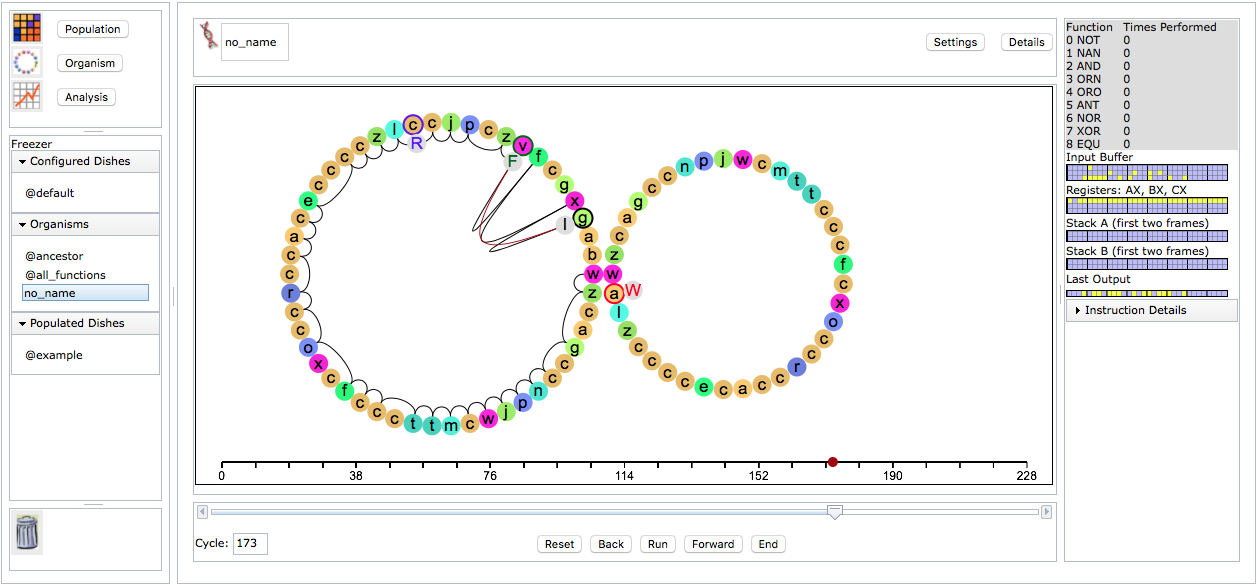Click the 2 AND function row
Screen dimensions: 1257x585
pos(1152,66)
